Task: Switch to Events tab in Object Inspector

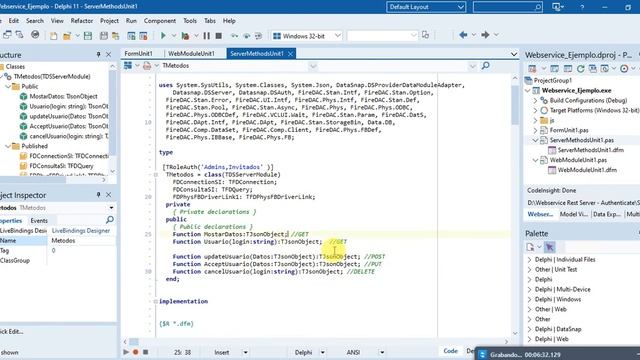Action: tap(39, 220)
